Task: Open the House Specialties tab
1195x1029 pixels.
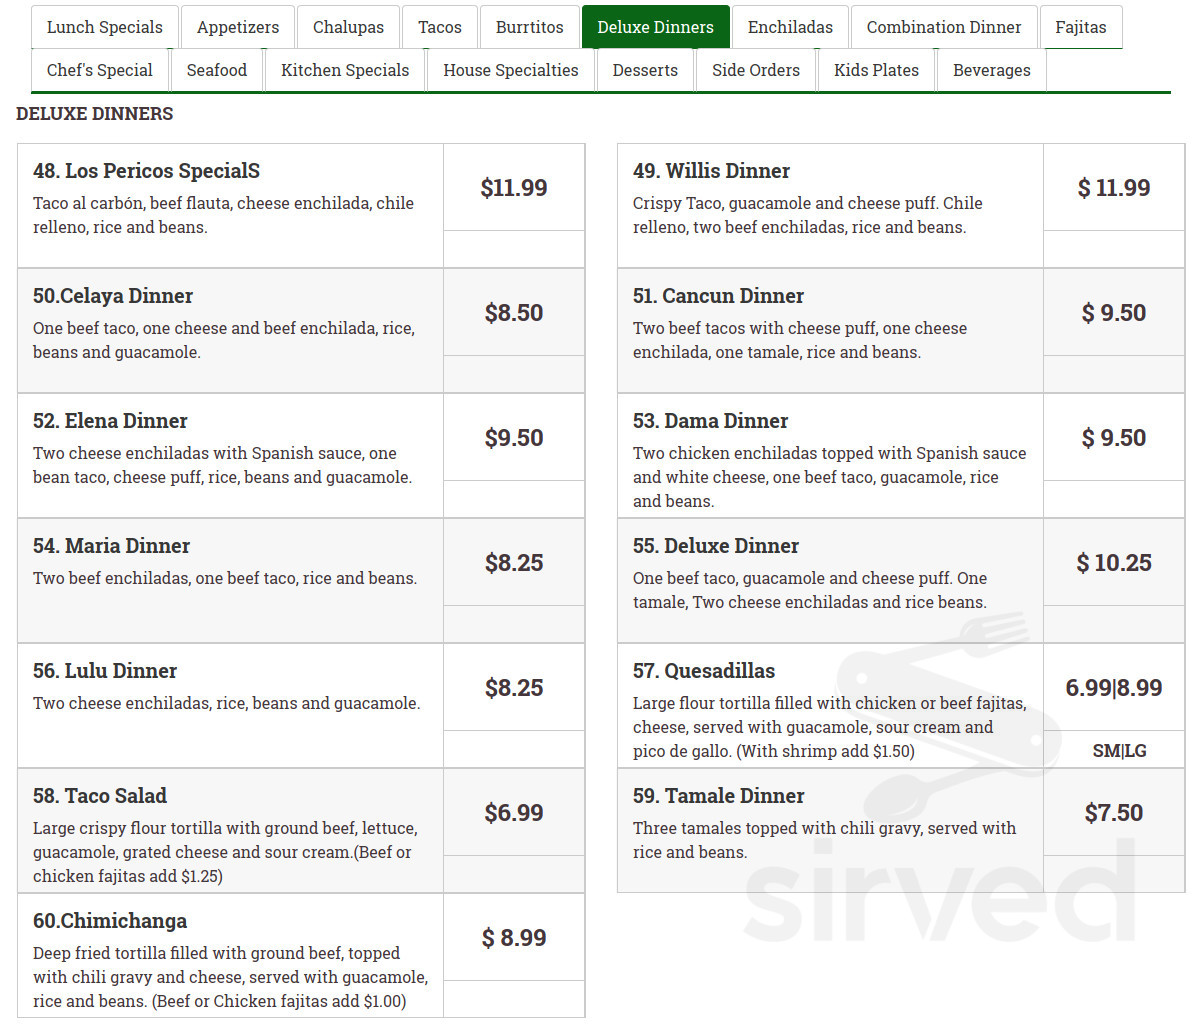Action: [510, 70]
